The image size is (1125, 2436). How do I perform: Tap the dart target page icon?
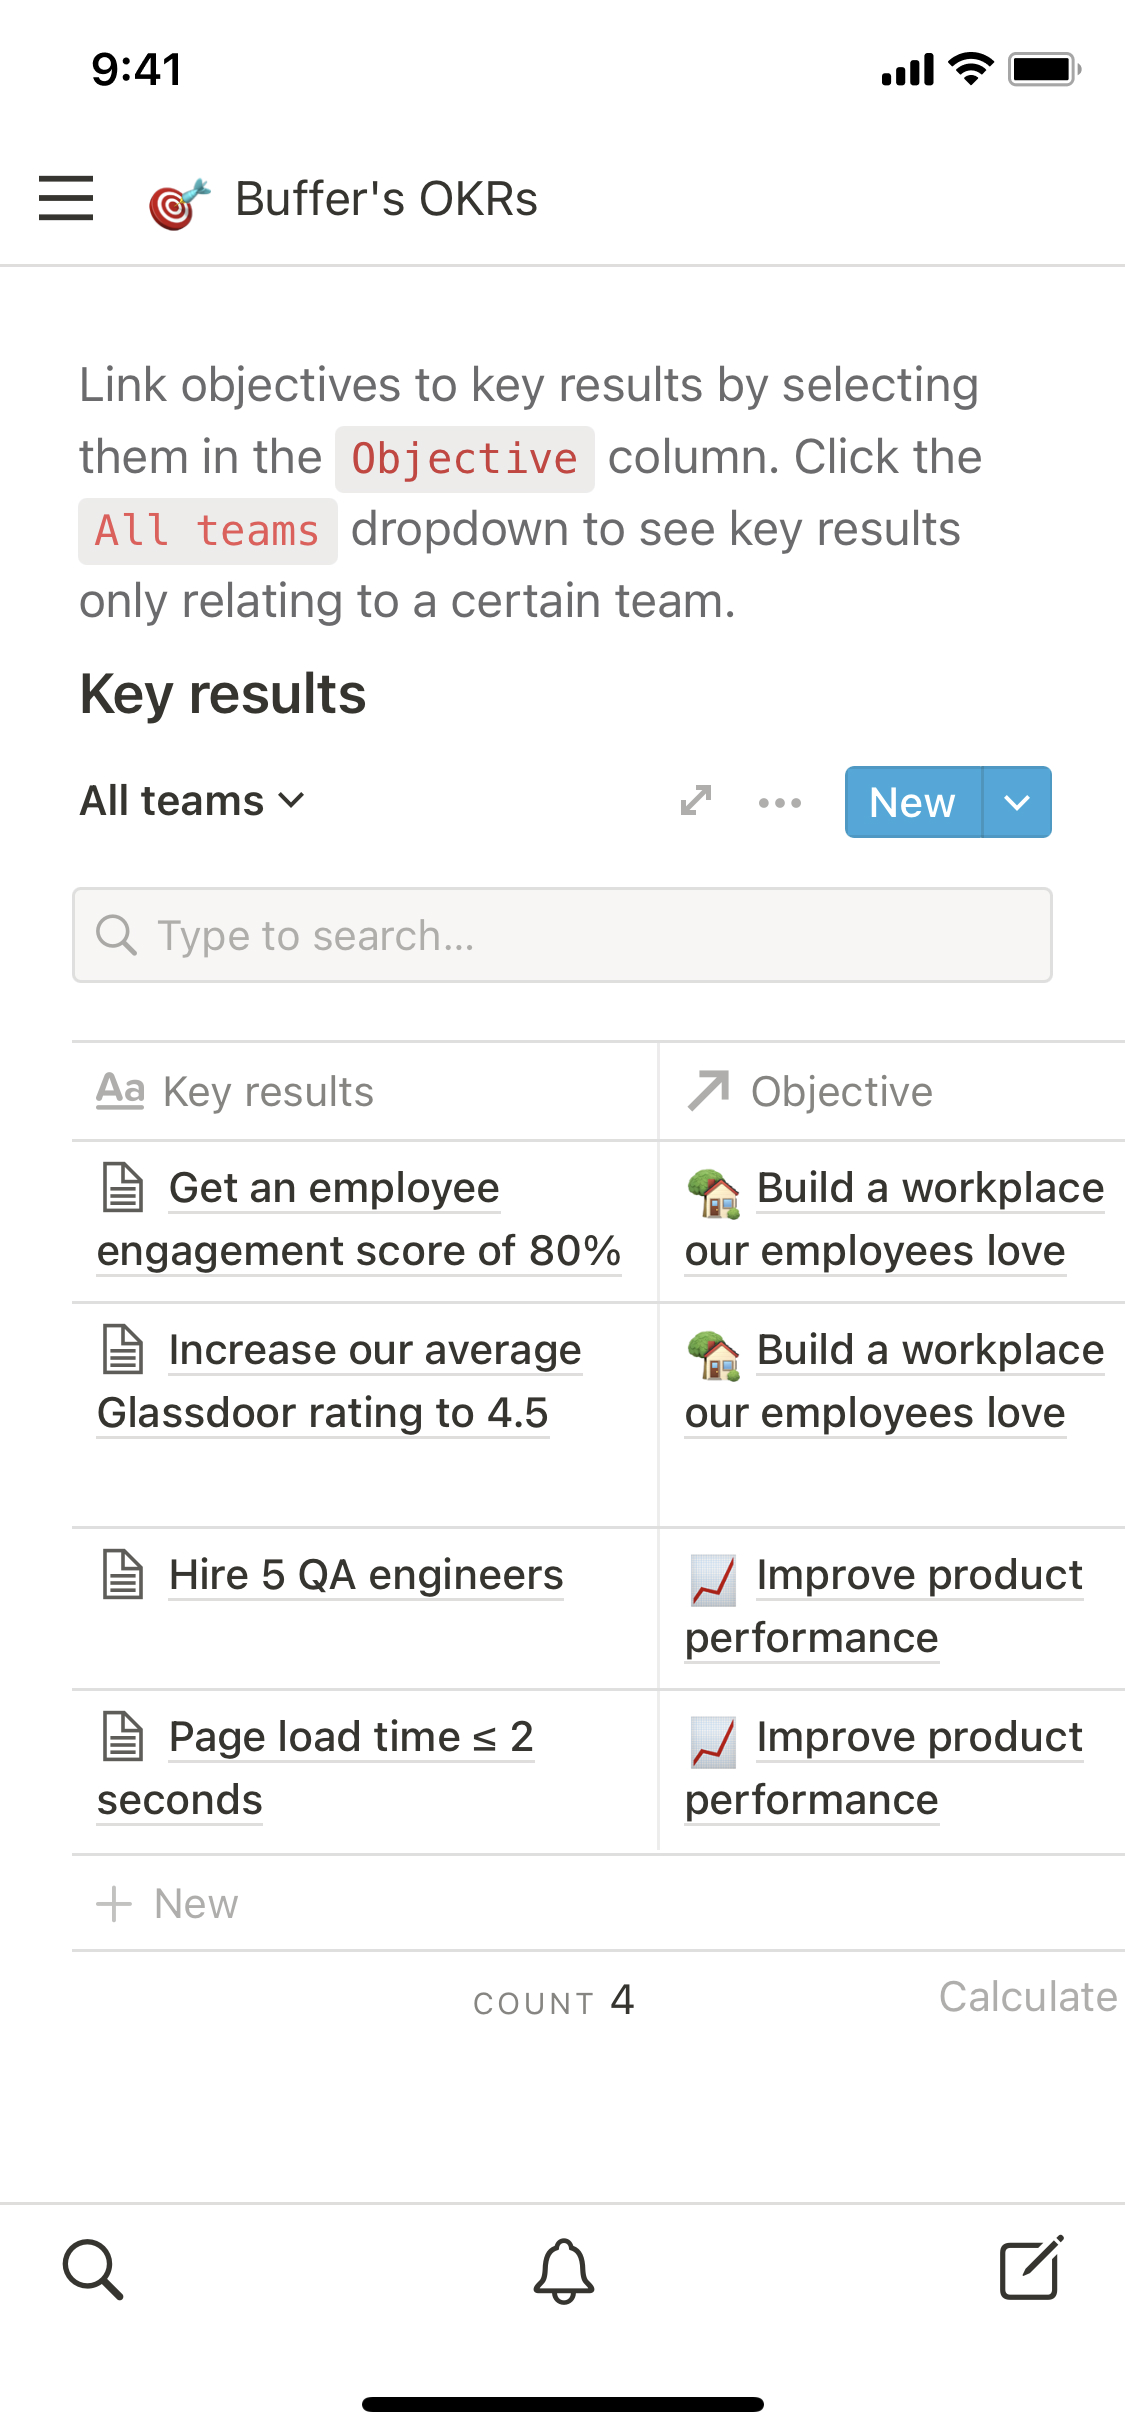coord(179,202)
